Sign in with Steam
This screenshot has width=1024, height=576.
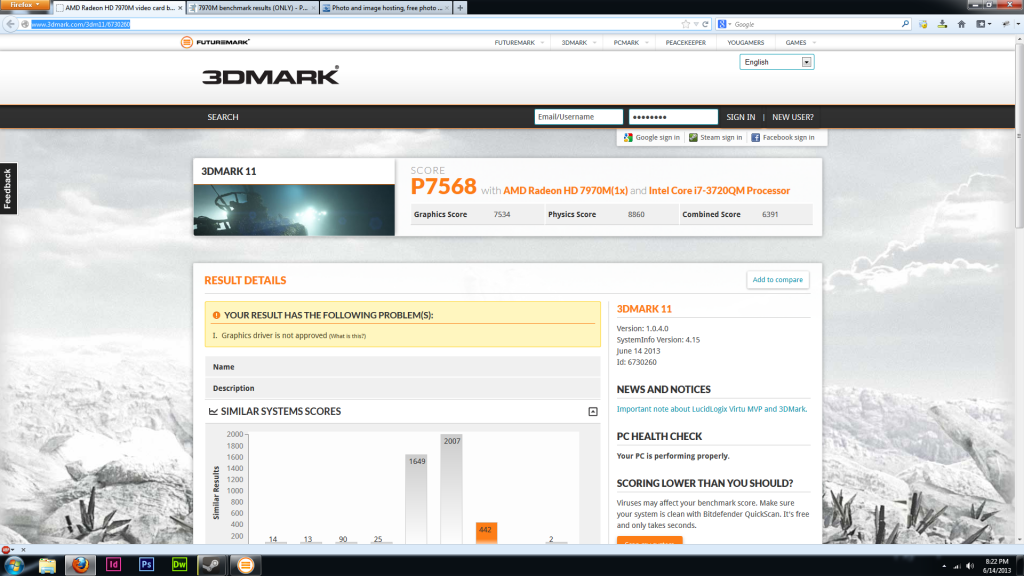(x=716, y=138)
